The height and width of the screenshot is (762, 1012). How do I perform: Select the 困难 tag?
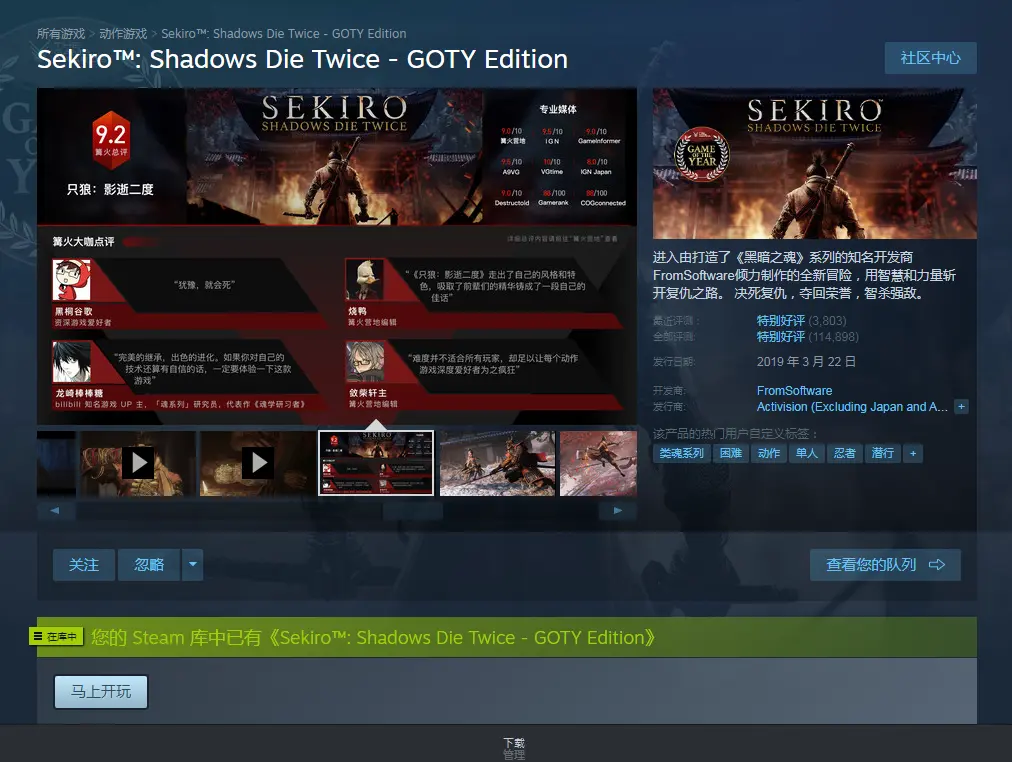pos(731,454)
